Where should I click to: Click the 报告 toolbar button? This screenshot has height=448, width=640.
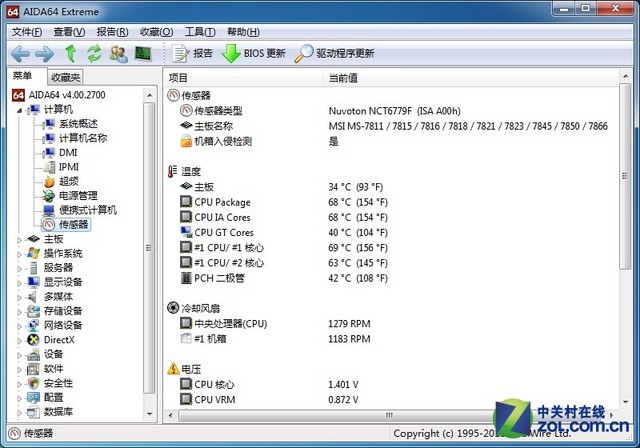pyautogui.click(x=192, y=53)
